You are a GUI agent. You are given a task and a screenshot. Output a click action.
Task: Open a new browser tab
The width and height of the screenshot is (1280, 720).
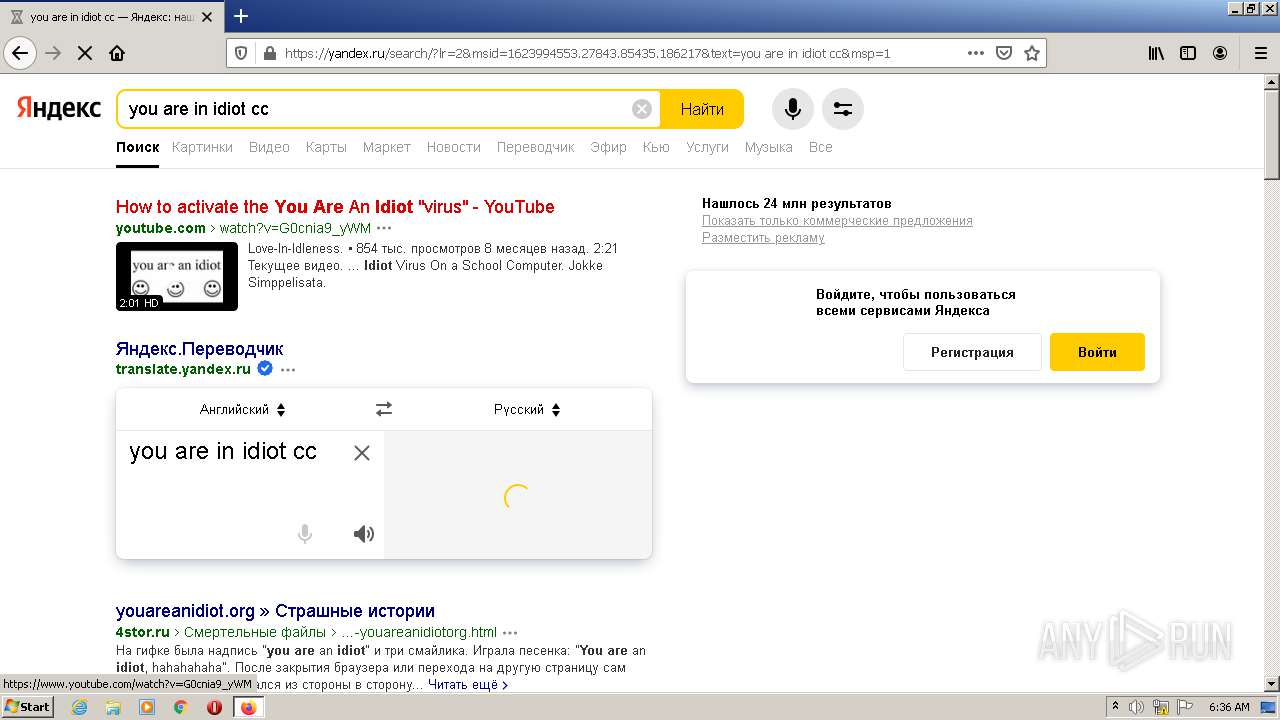[241, 16]
